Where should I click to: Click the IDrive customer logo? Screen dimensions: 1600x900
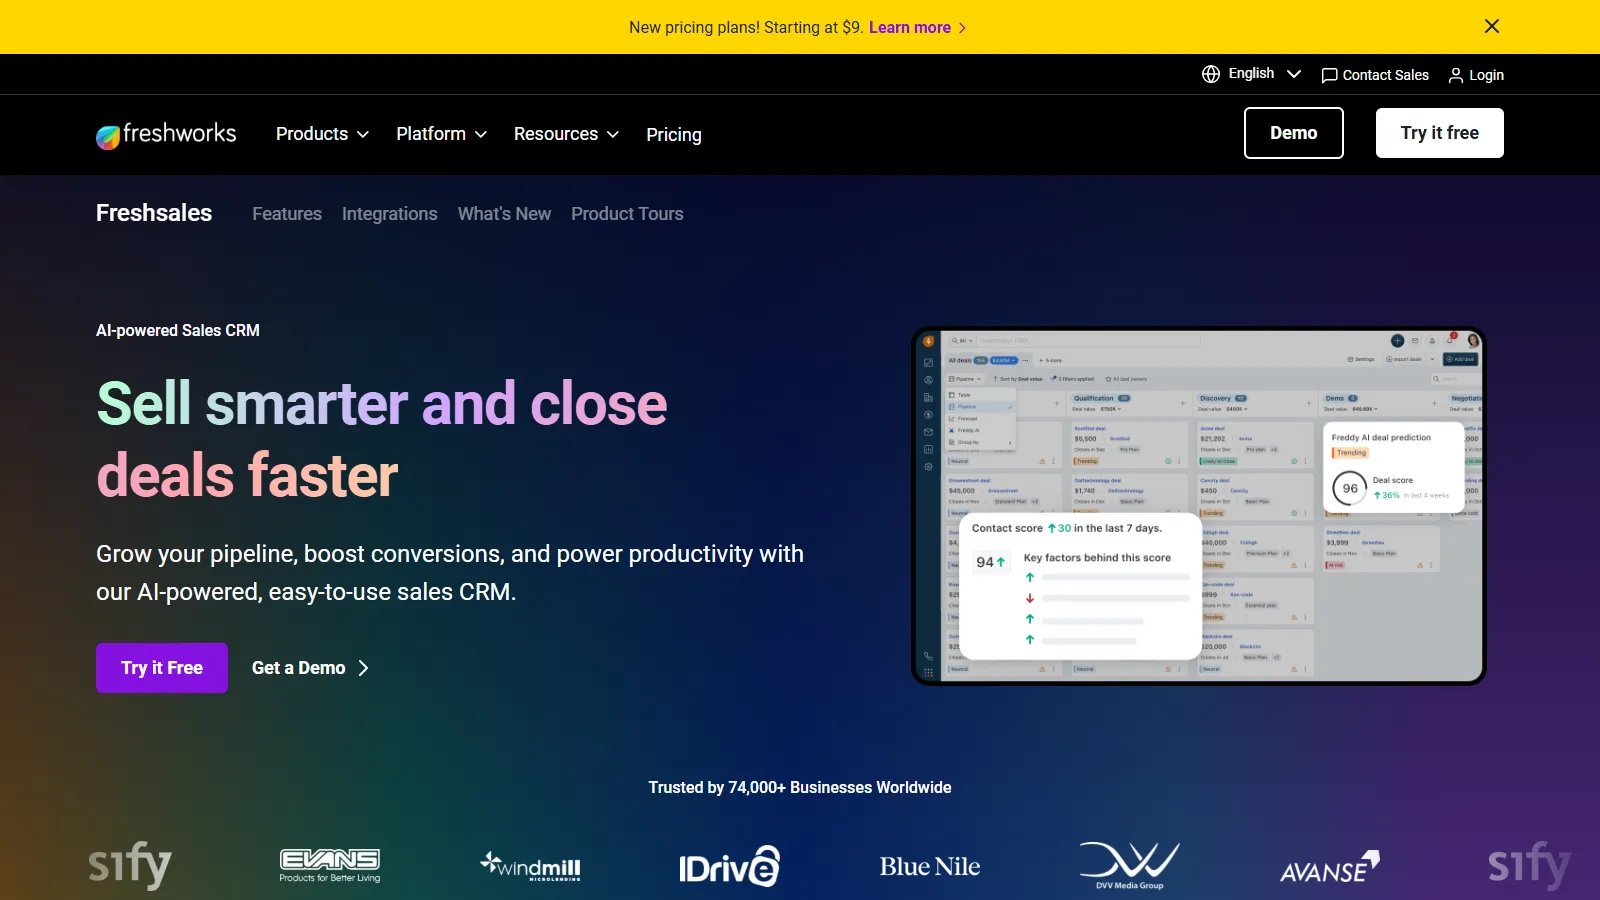(x=729, y=866)
